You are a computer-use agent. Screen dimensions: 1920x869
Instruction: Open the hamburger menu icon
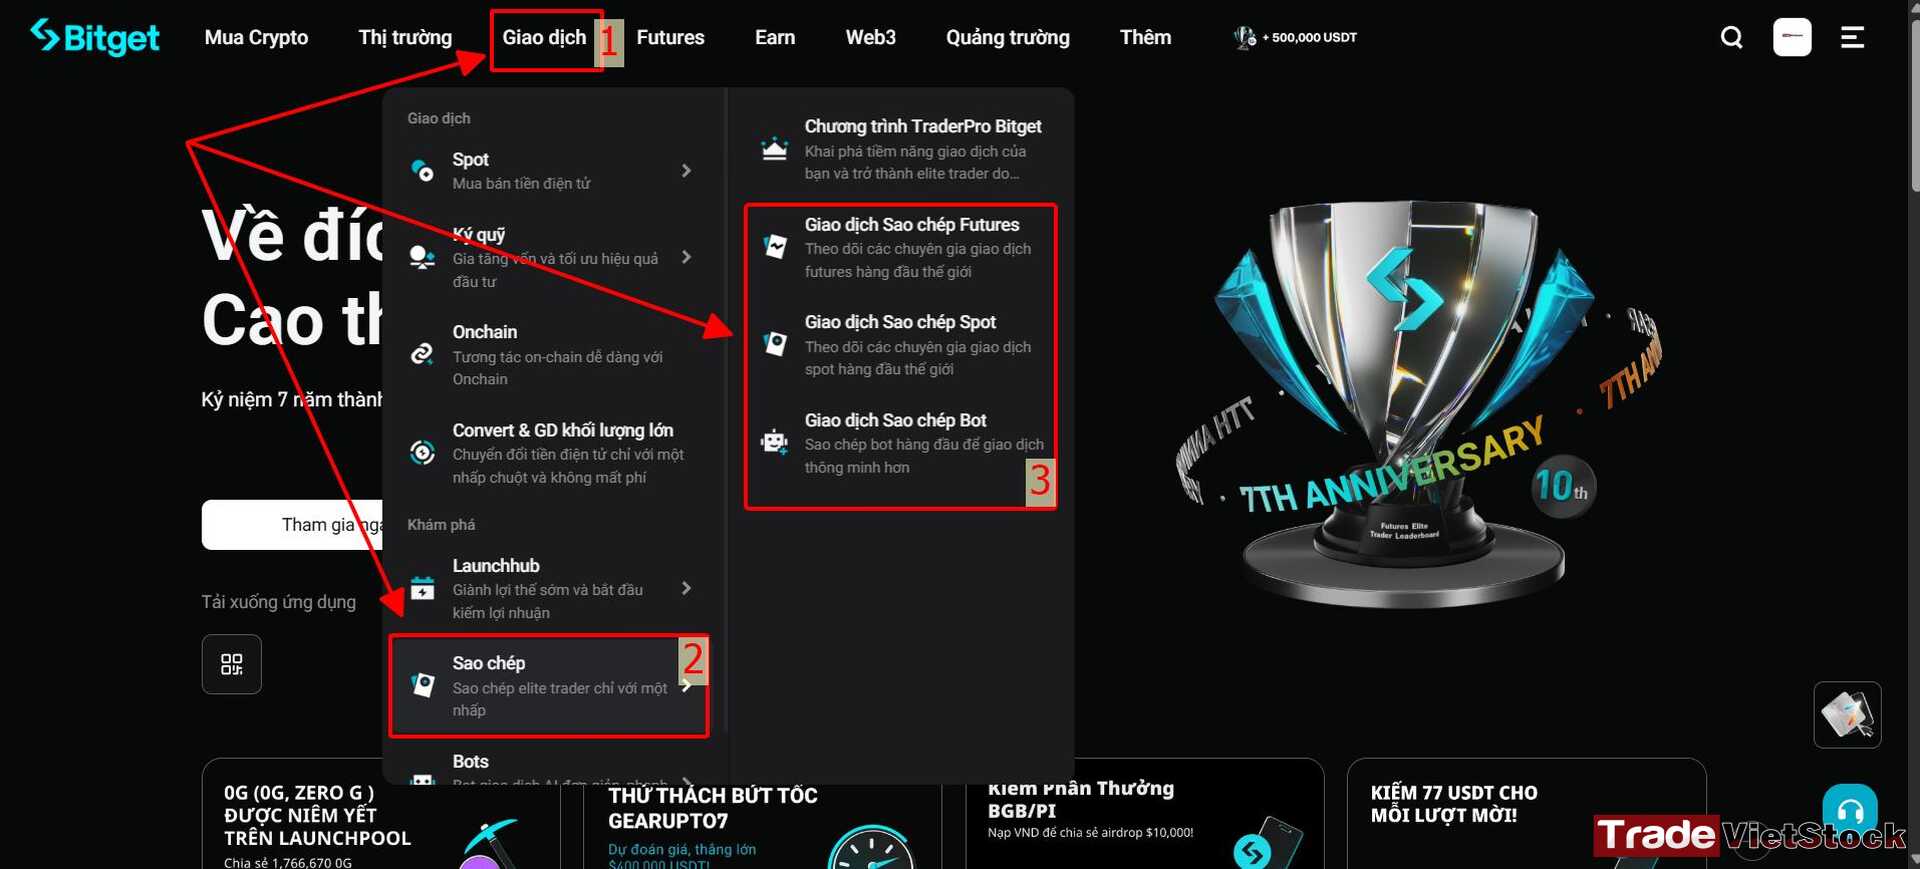pyautogui.click(x=1852, y=37)
